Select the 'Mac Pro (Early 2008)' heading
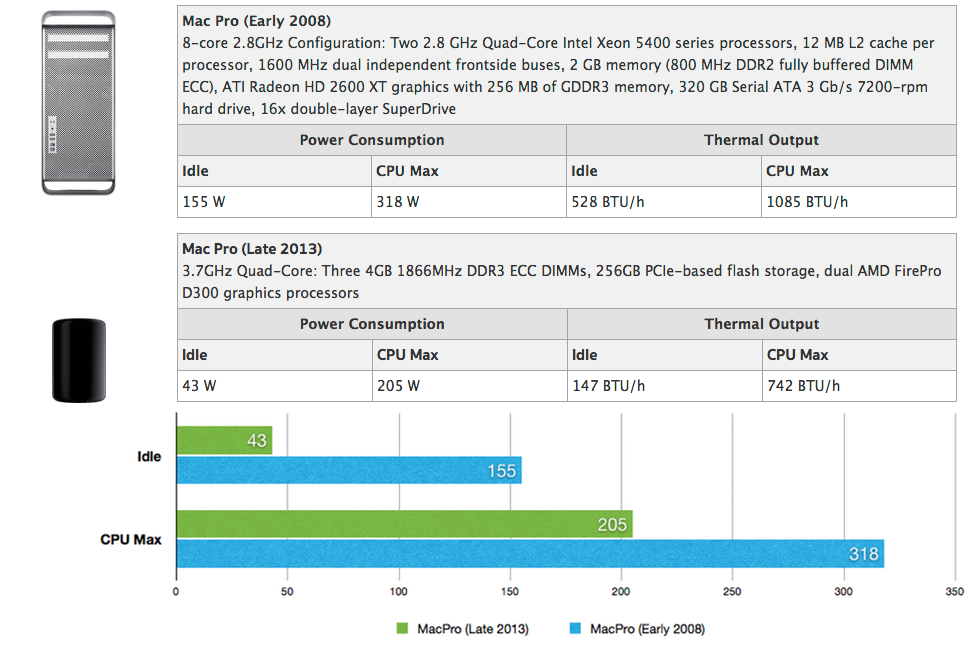This screenshot has height=650, width=970. 257,21
